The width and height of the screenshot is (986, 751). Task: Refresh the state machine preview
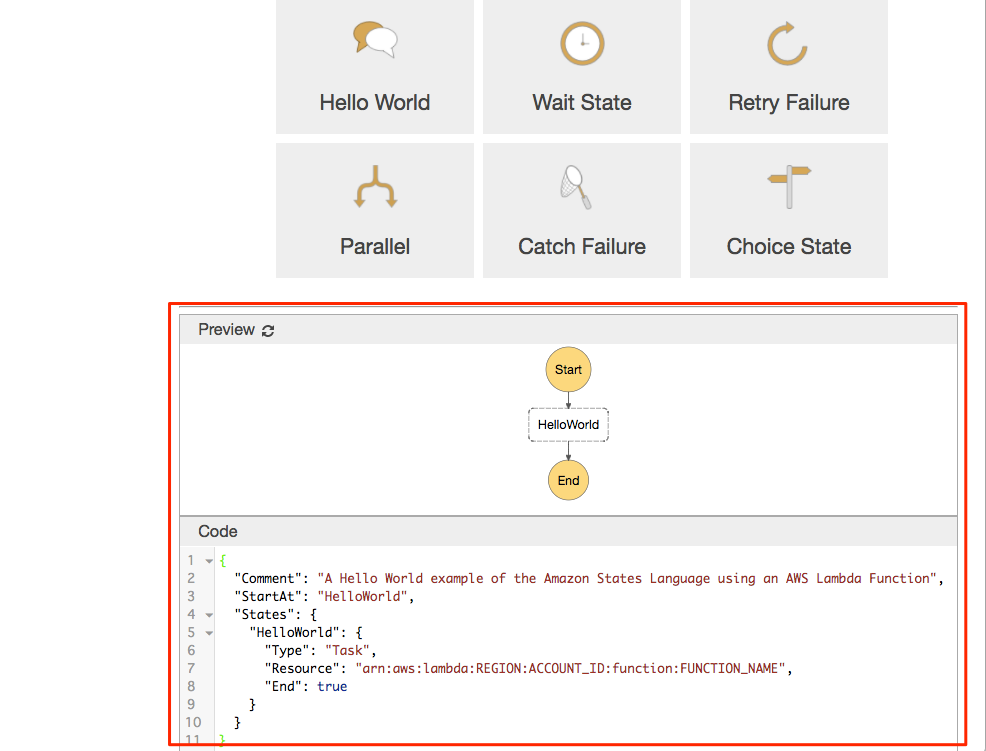click(x=267, y=329)
